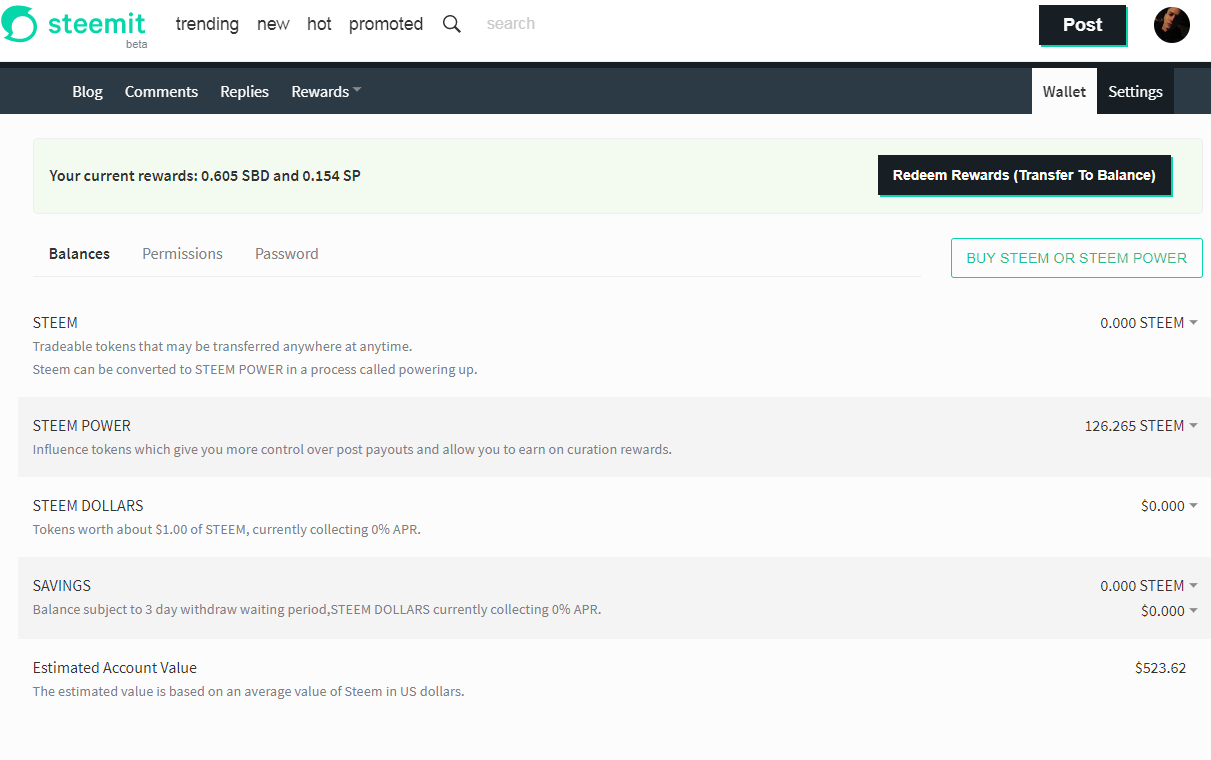
Task: Click the Steemit logo icon
Action: pyautogui.click(x=19, y=25)
